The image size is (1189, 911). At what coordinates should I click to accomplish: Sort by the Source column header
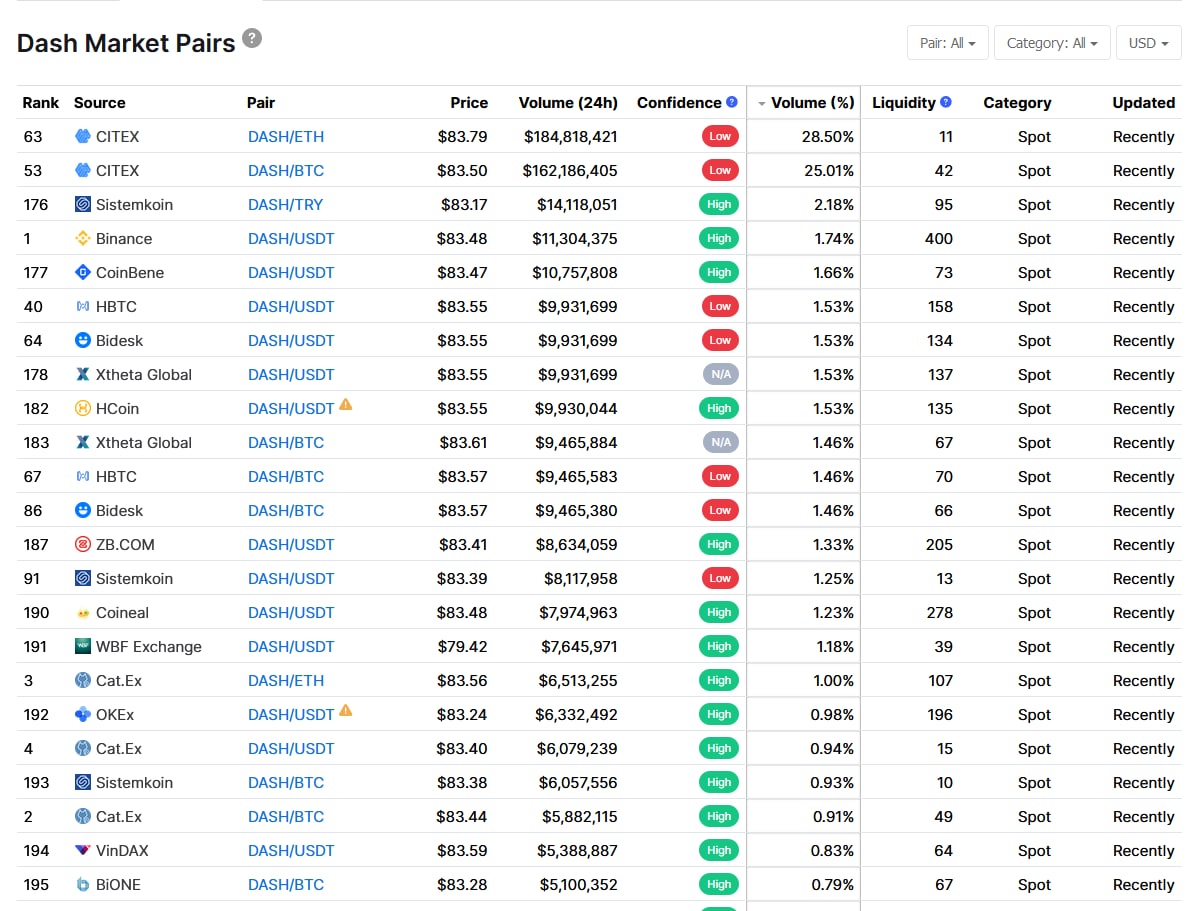(x=99, y=102)
